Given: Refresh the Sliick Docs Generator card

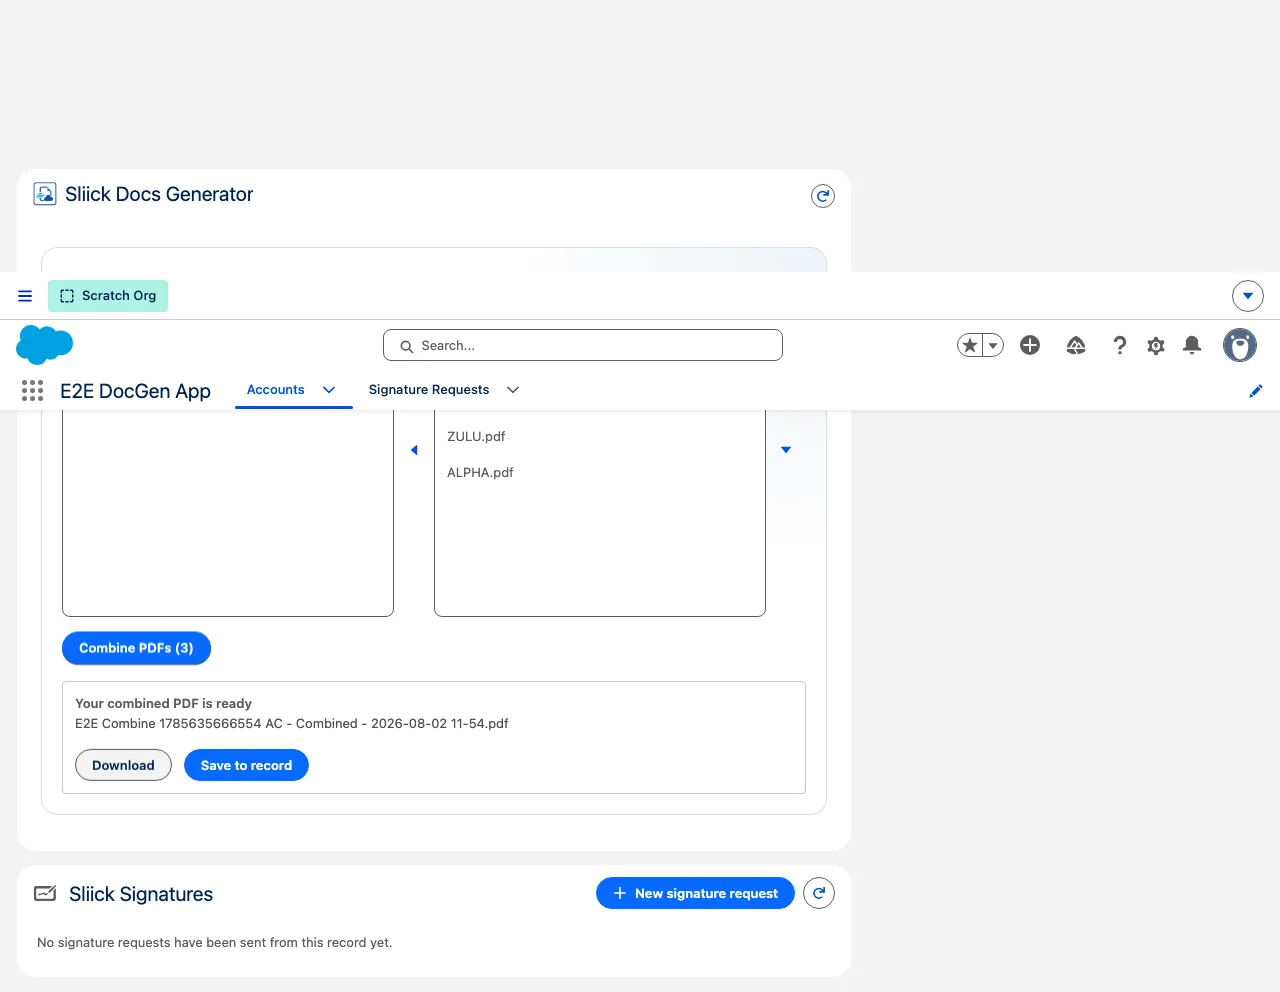Looking at the screenshot, I should (822, 196).
